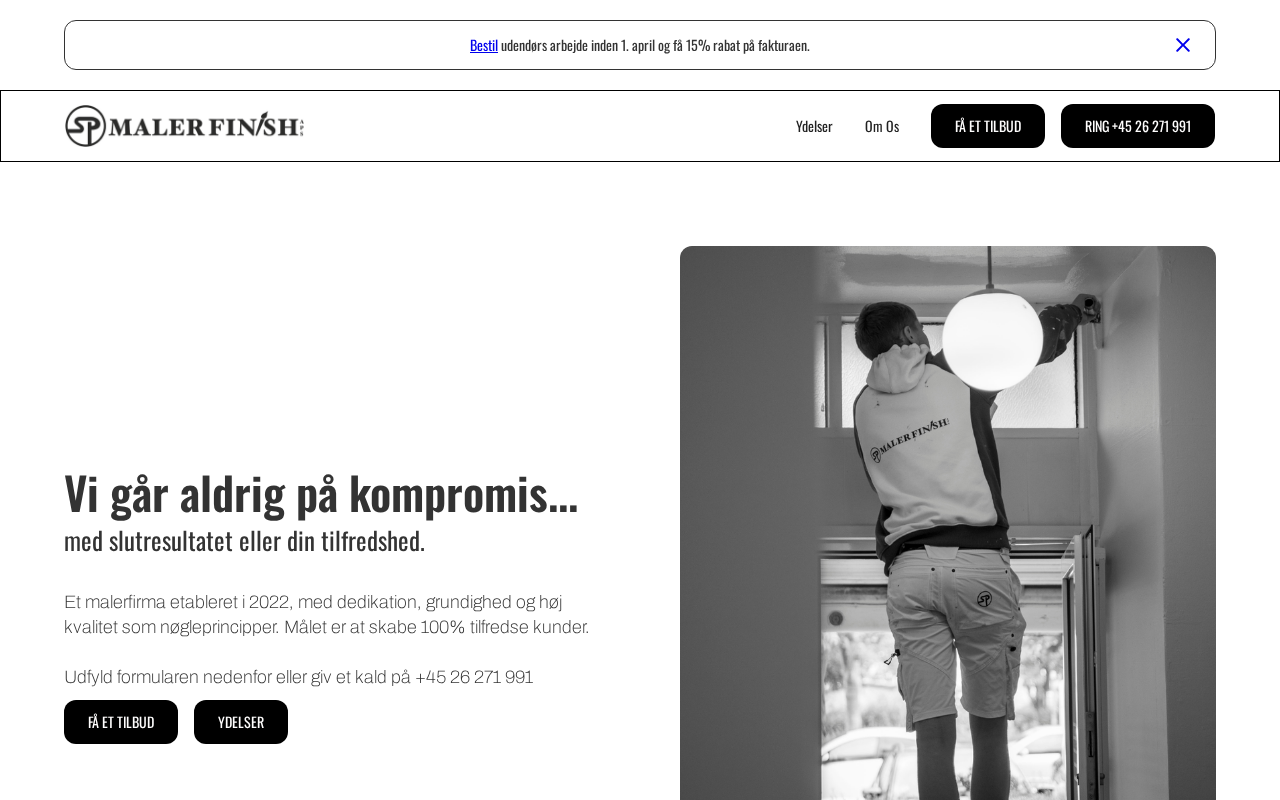Screen dimensions: 1280x800
Task: Click the paragraph starting "Et malerfirma etableret i 2022"
Action: (327, 615)
